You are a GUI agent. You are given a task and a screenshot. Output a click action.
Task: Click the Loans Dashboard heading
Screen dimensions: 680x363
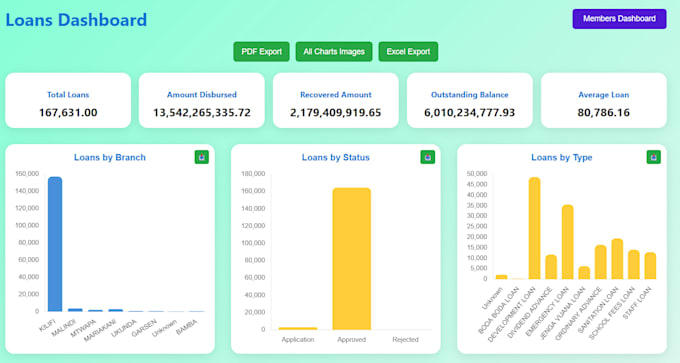click(76, 20)
